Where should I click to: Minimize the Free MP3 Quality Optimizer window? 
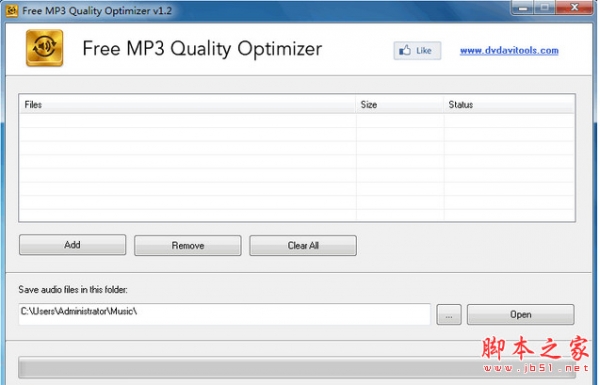pyautogui.click(x=522, y=8)
